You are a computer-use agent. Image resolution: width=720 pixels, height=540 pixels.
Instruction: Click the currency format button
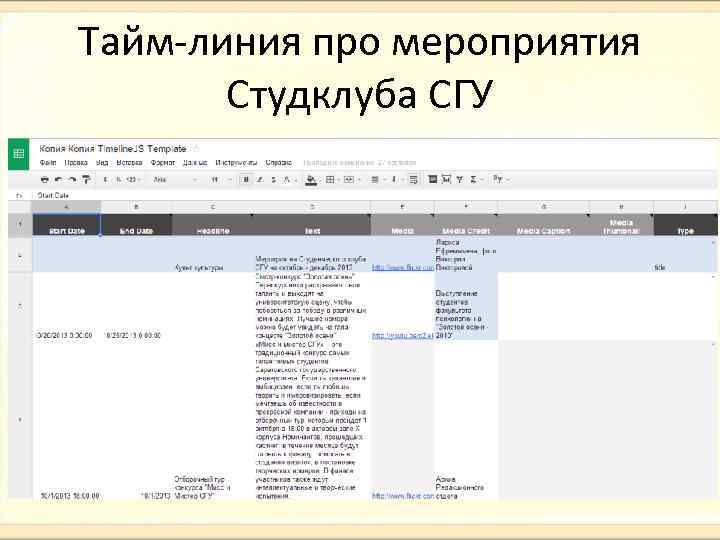point(106,180)
